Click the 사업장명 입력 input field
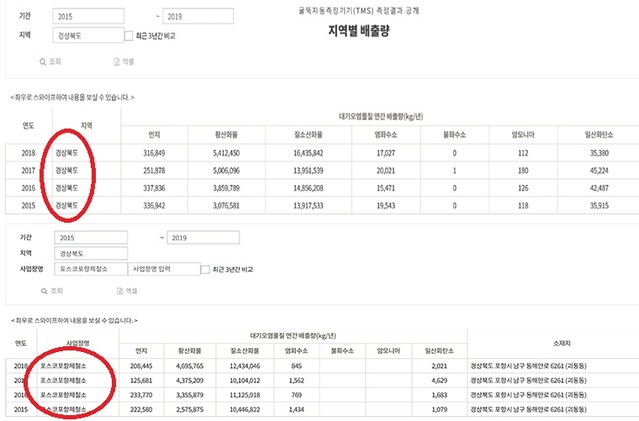 pos(164,269)
